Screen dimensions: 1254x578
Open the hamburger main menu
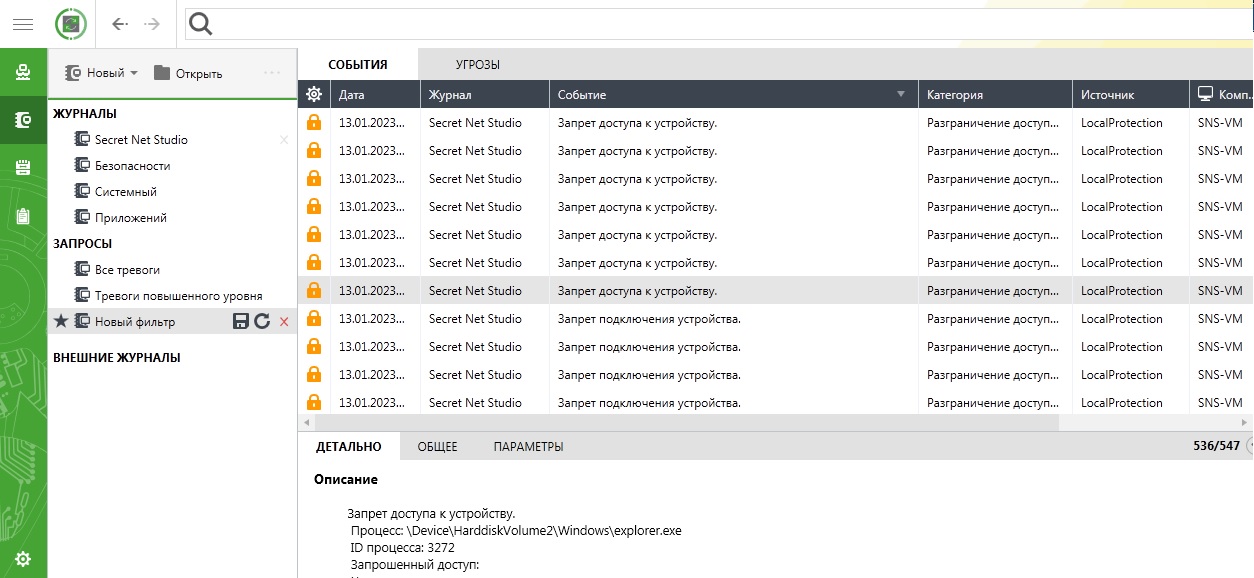point(22,24)
